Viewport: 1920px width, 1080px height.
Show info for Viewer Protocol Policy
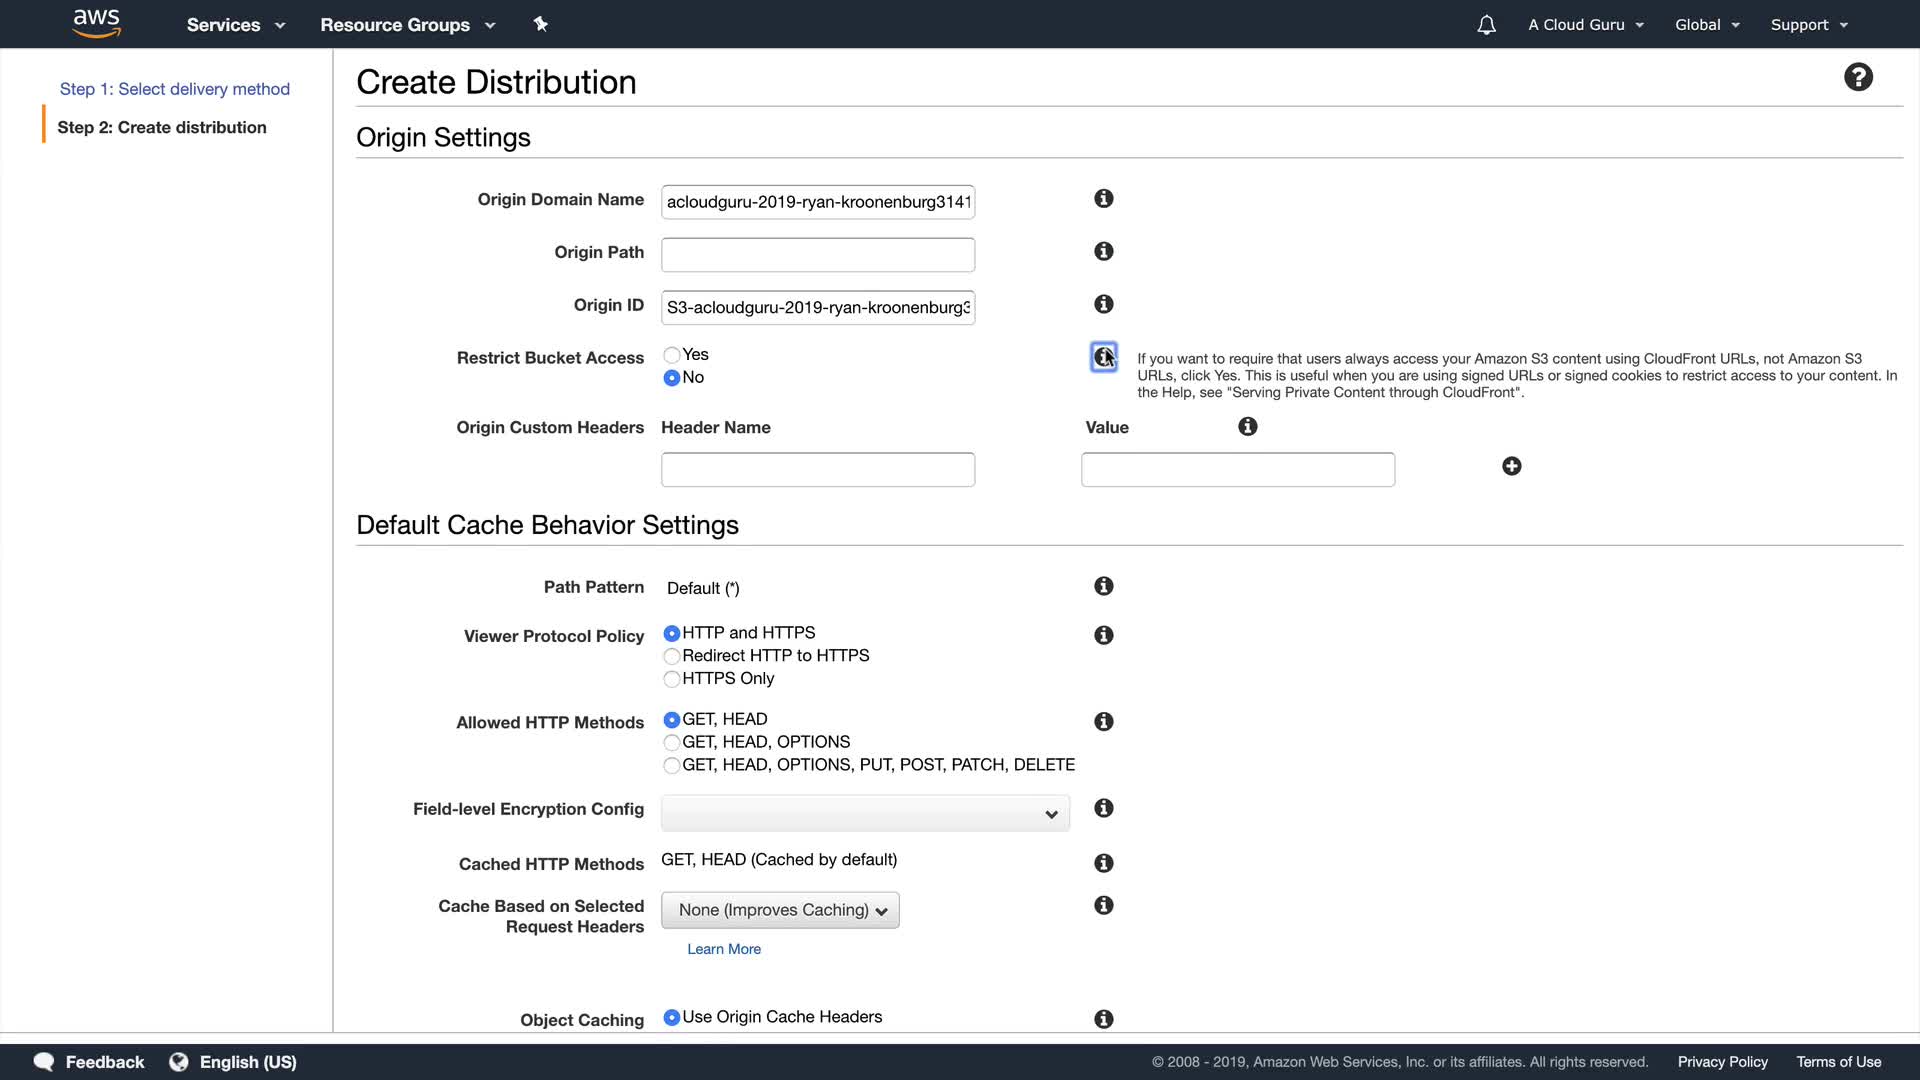coord(1103,636)
